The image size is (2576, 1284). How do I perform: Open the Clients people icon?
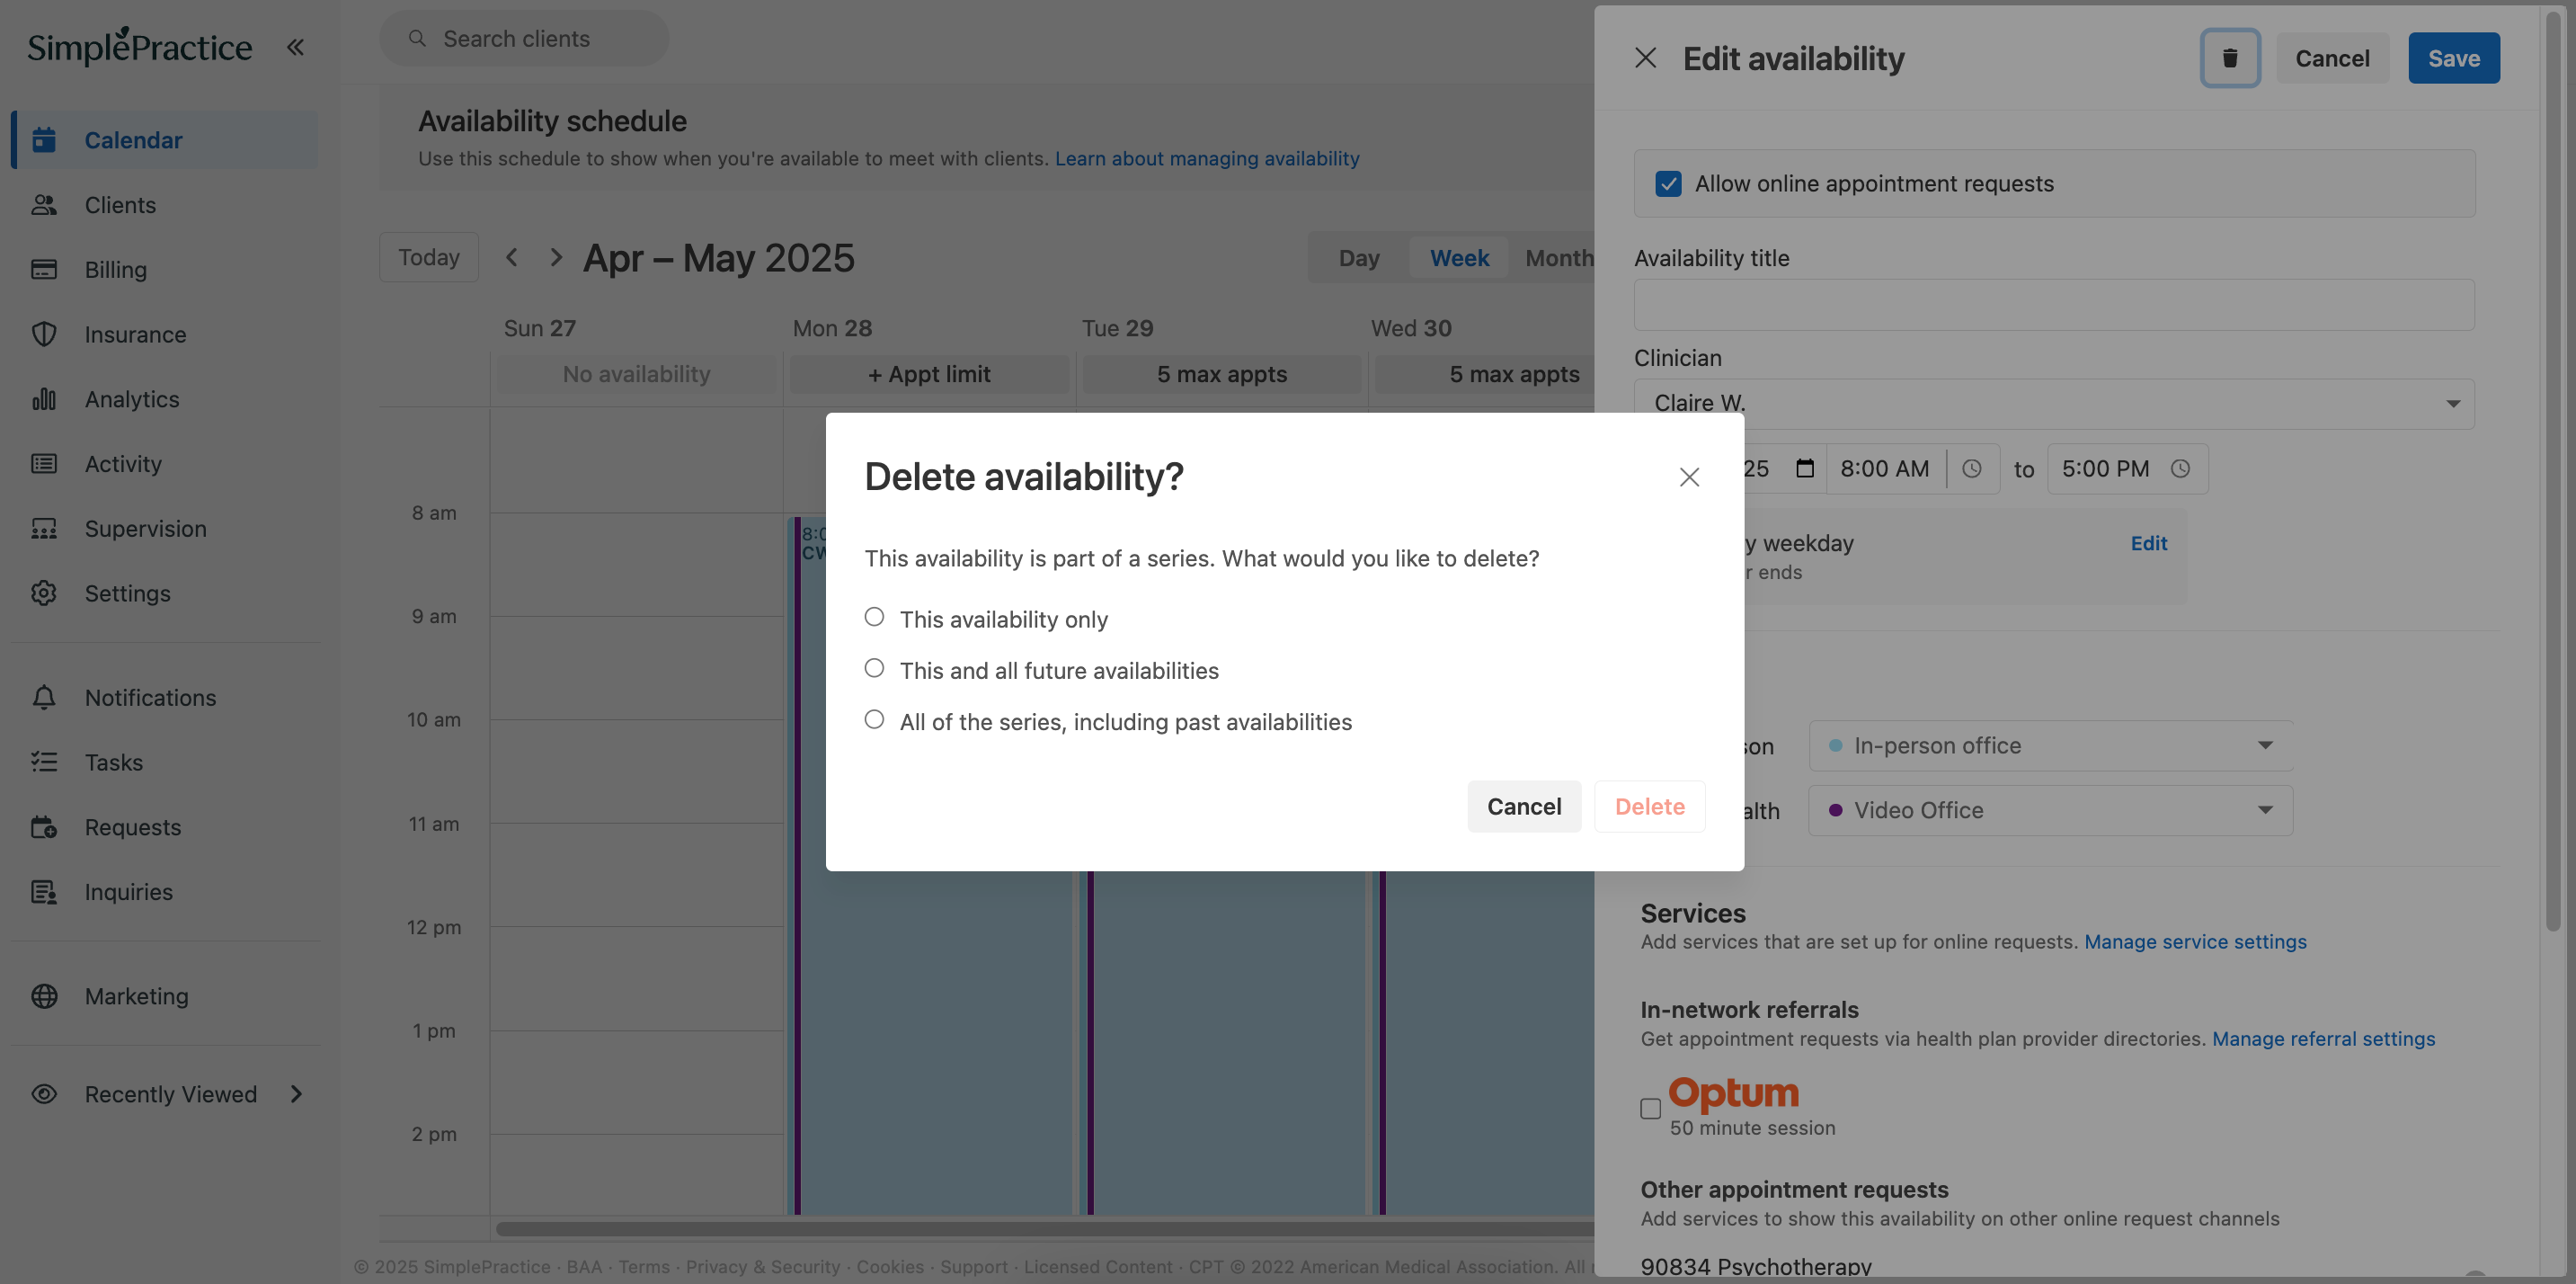(44, 204)
